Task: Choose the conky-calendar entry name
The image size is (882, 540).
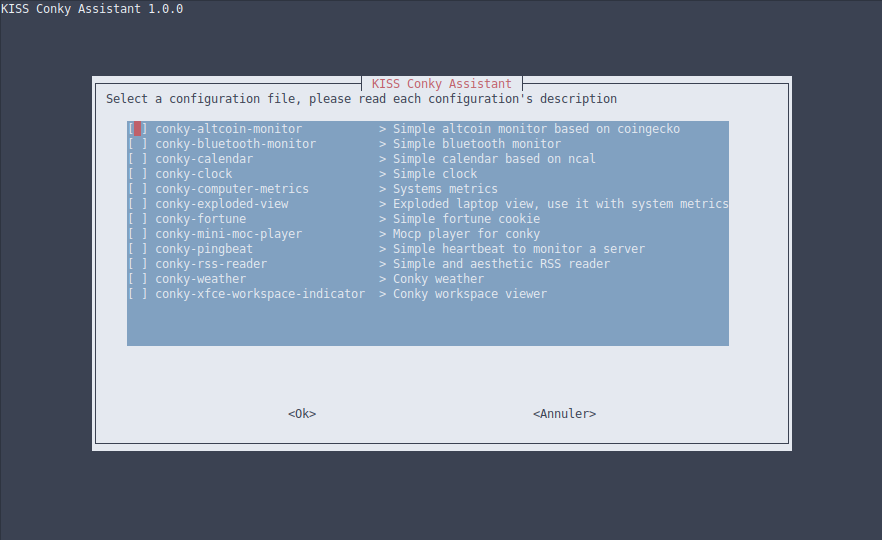Action: click(x=204, y=159)
